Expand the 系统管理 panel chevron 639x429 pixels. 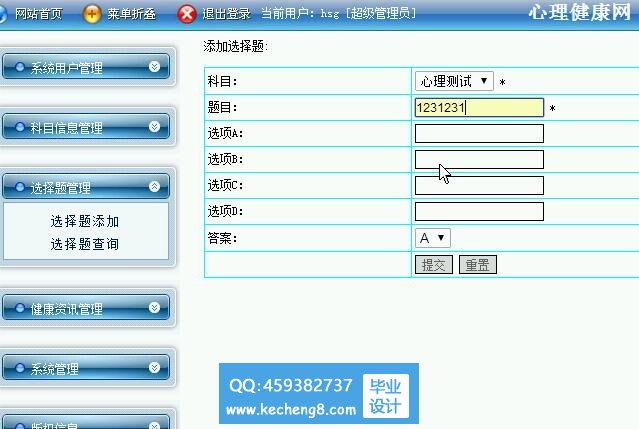point(154,367)
